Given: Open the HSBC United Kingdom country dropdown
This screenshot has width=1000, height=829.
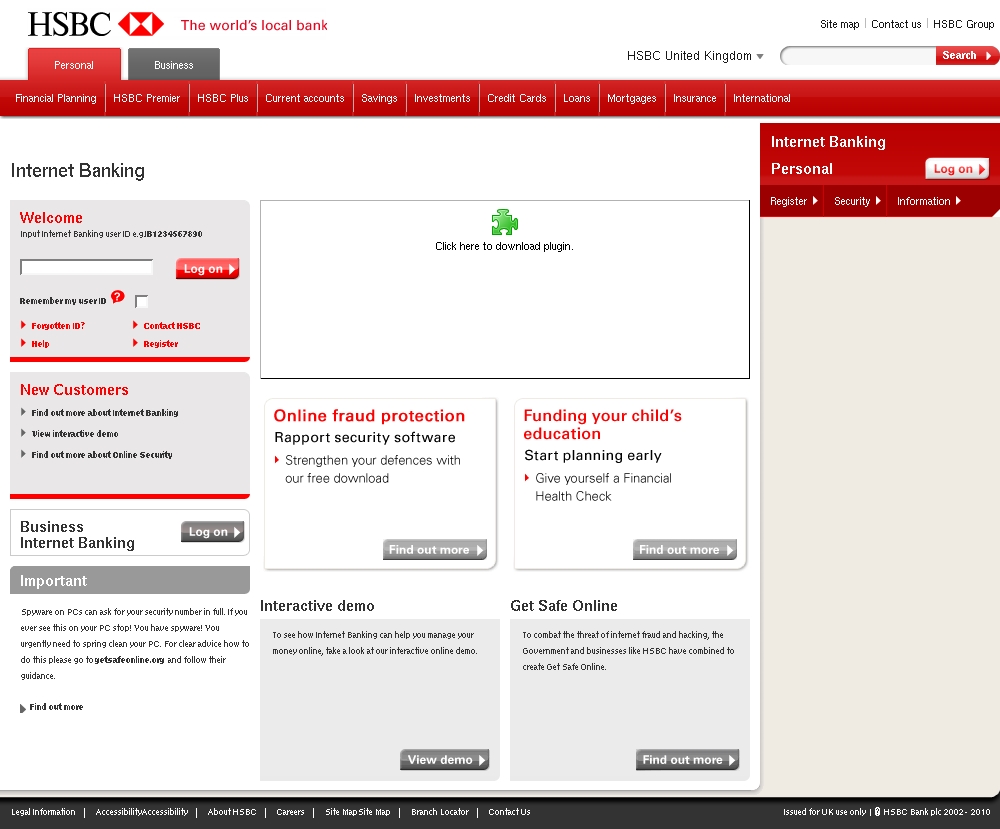Looking at the screenshot, I should click(695, 56).
